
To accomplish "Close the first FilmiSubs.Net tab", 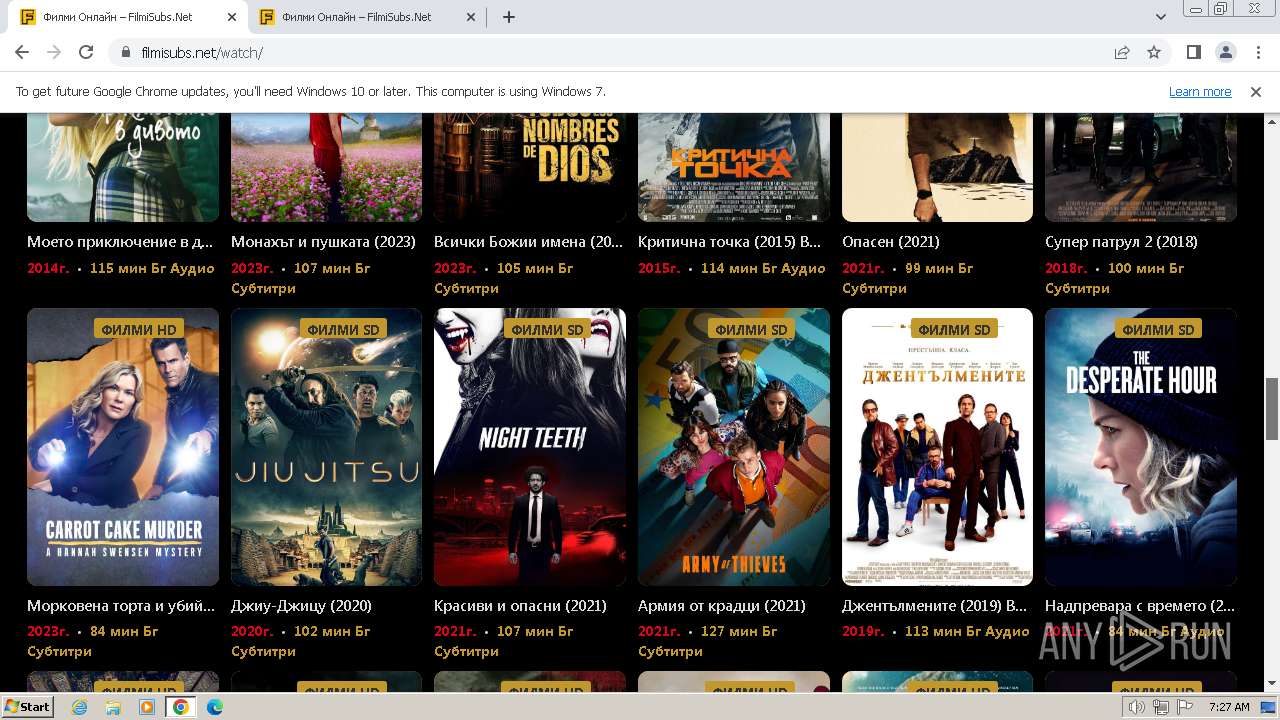I will click(x=232, y=17).
